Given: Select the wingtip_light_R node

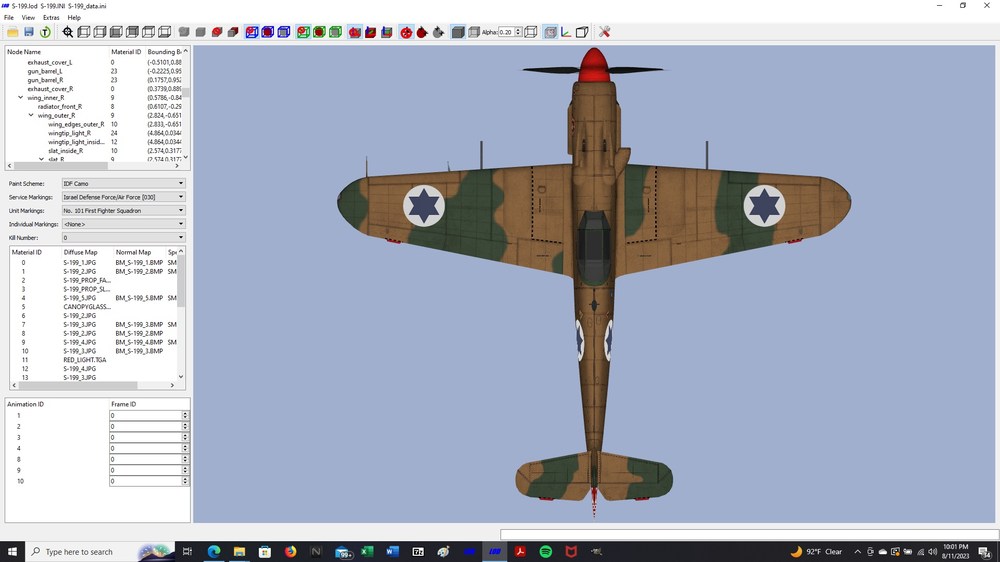Looking at the screenshot, I should (69, 133).
